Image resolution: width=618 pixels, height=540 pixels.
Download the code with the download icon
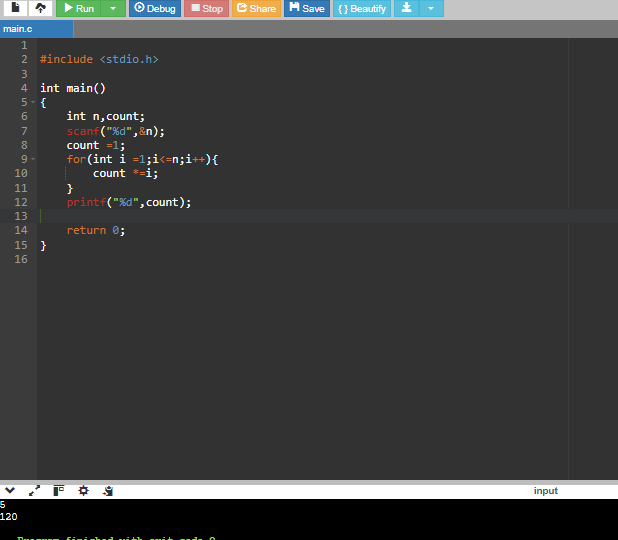tap(406, 8)
